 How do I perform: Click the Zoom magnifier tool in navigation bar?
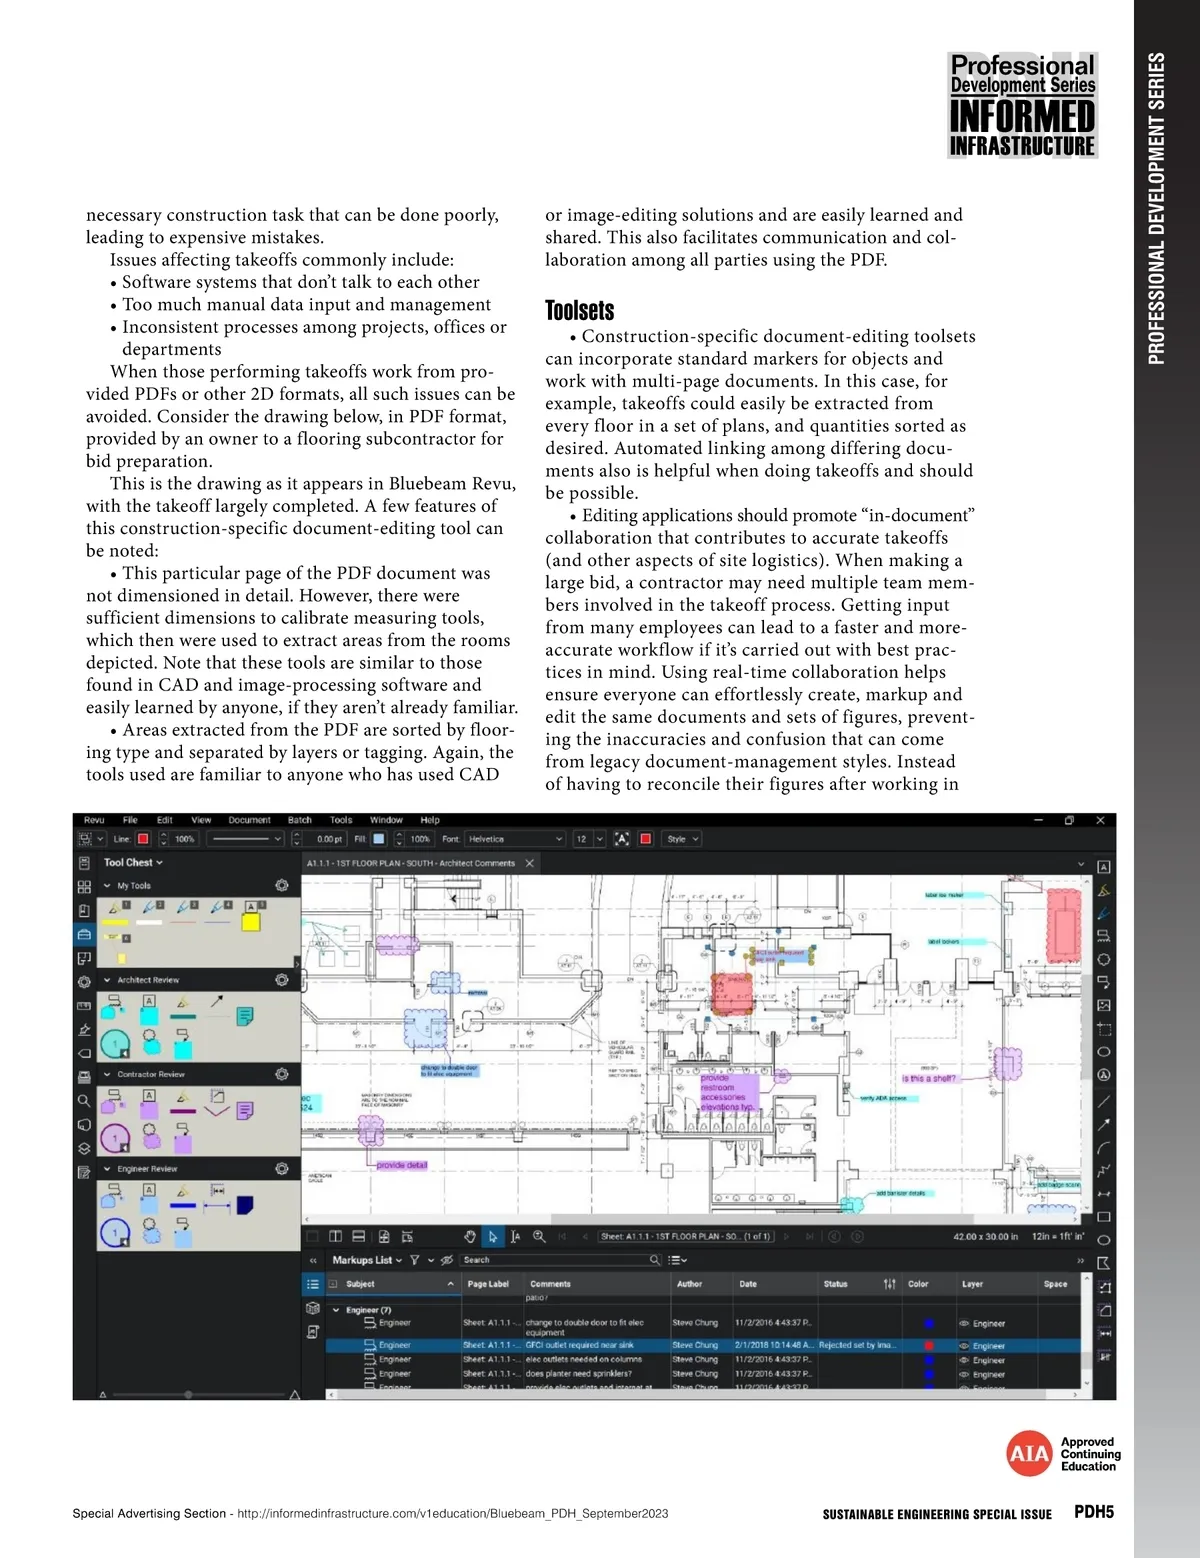pos(539,1237)
